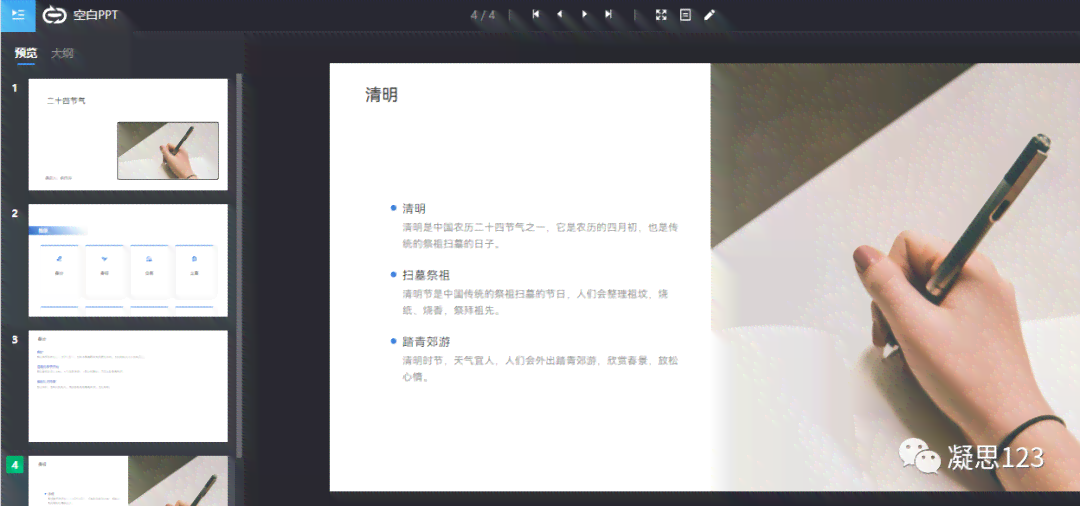
Task: Switch to 大纲 tab
Action: (x=62, y=53)
